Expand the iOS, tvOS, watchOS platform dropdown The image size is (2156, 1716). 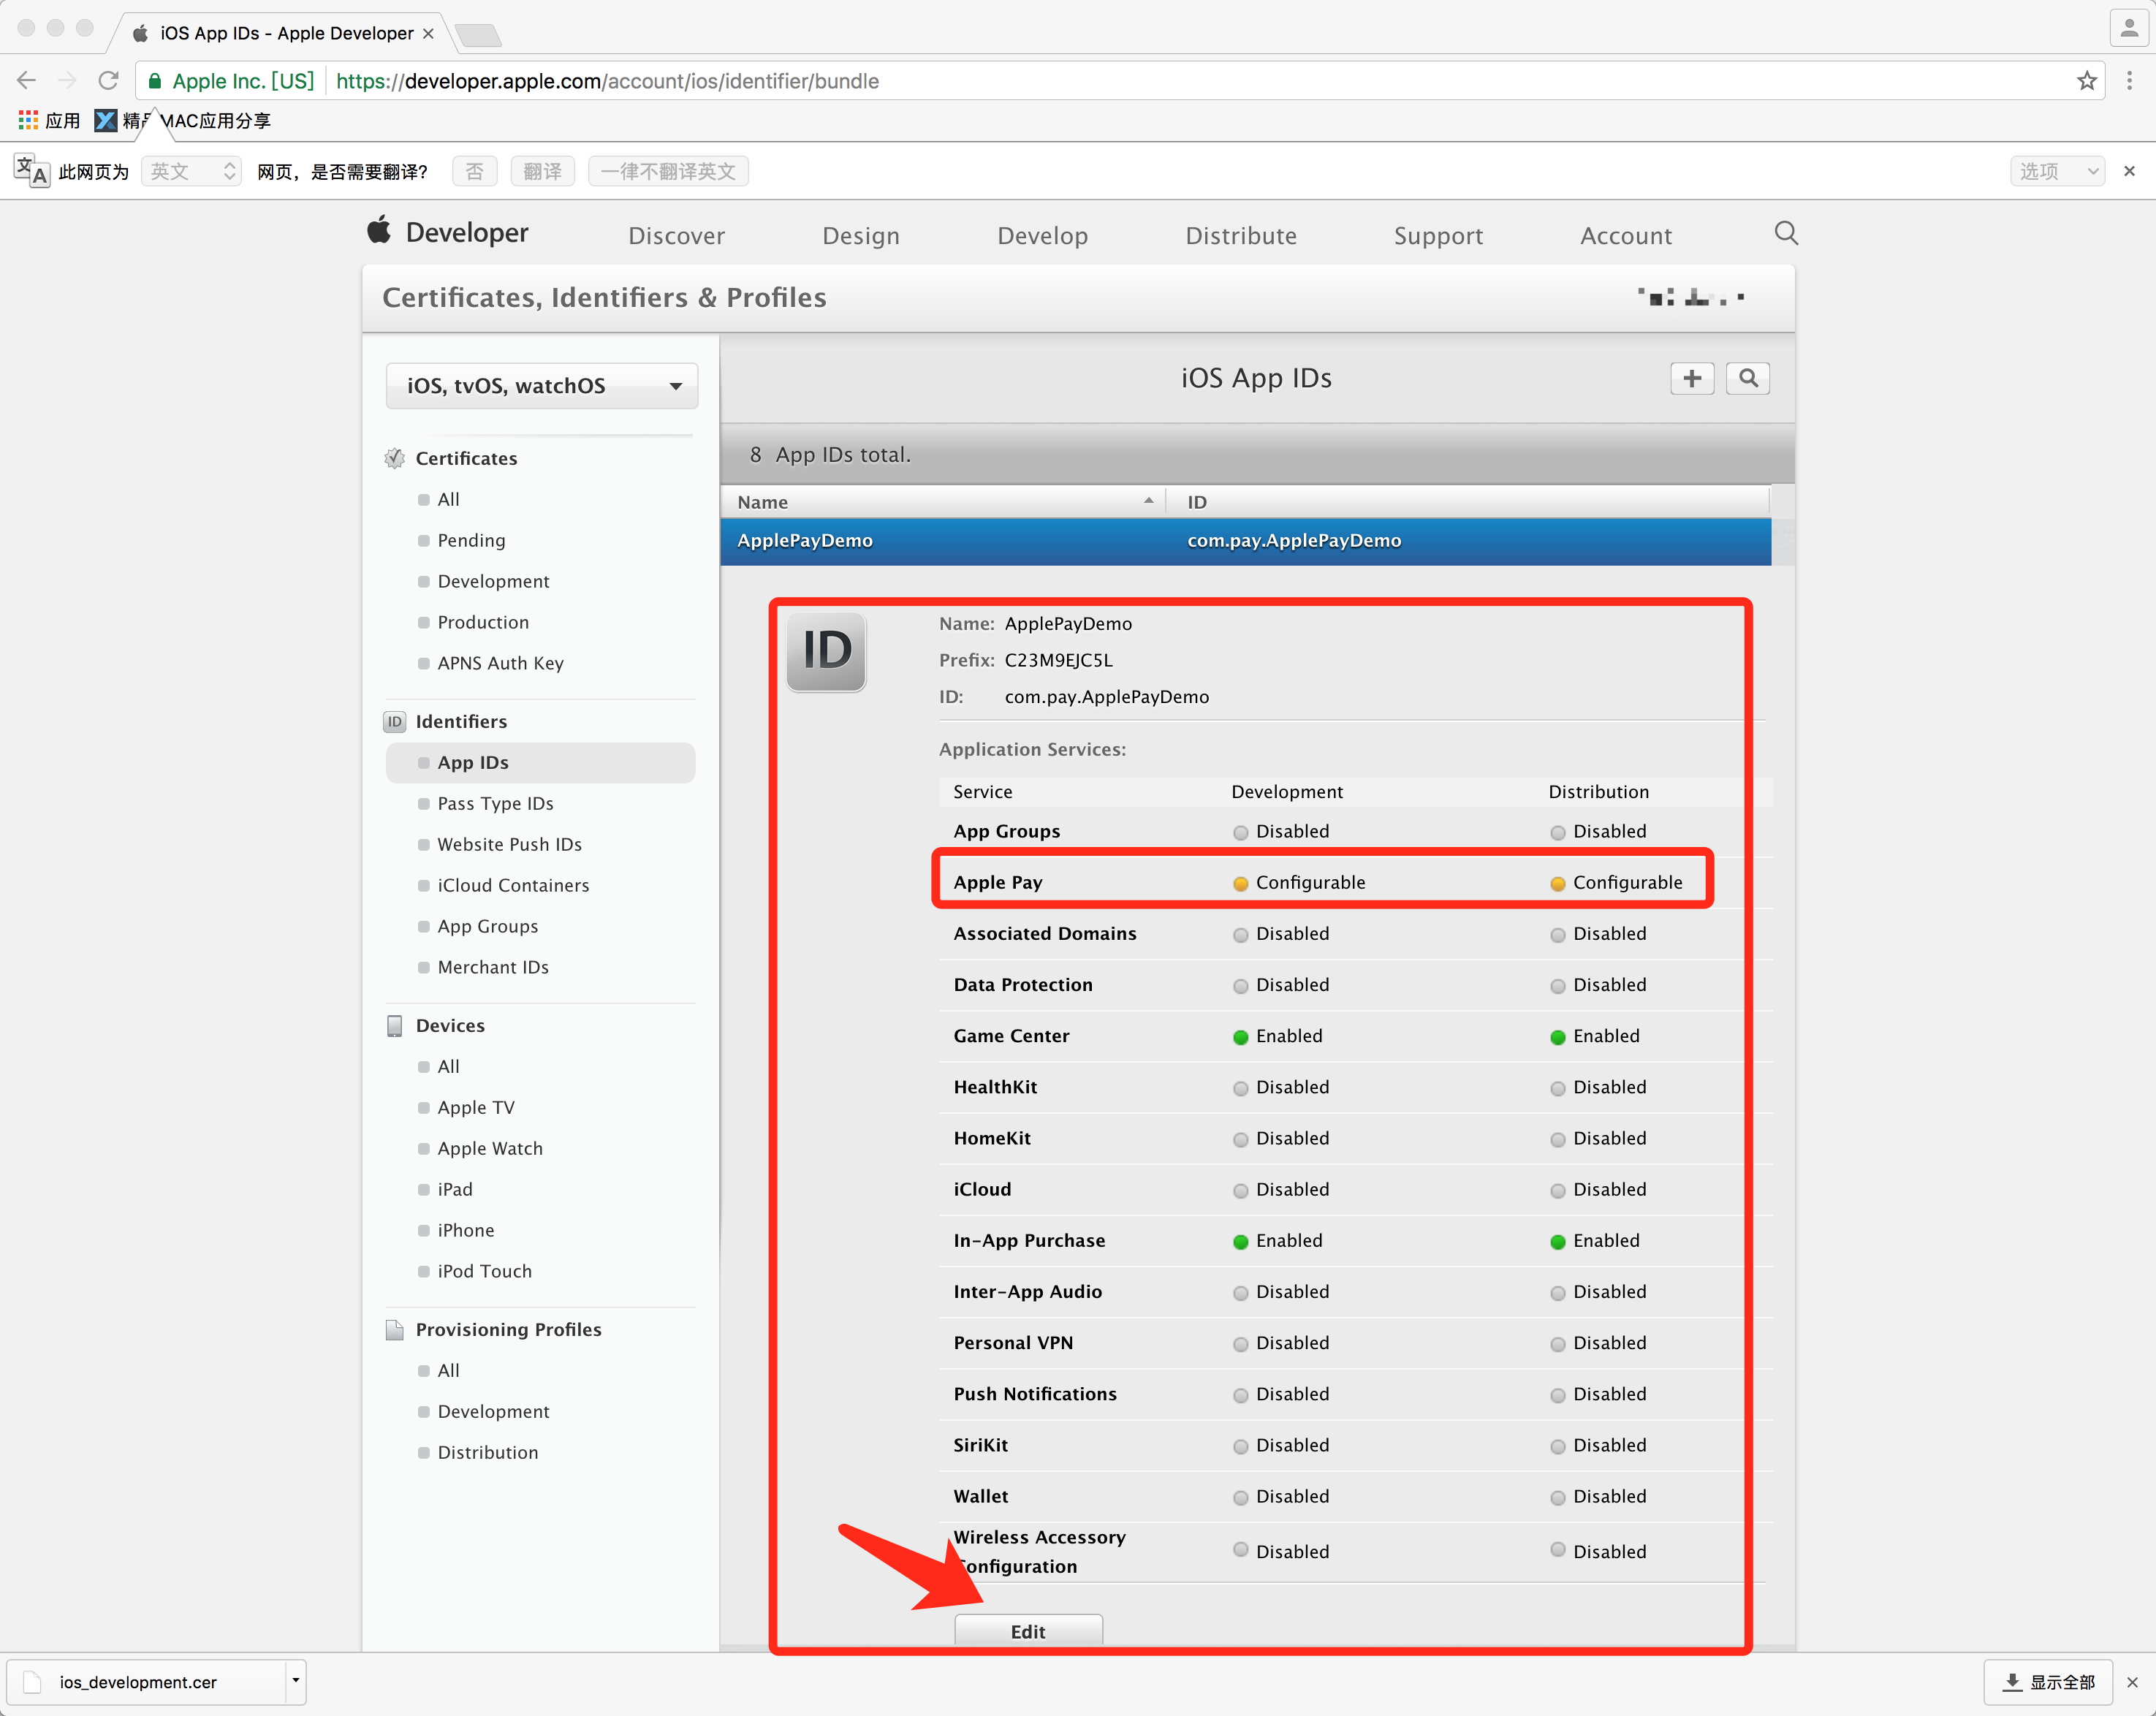[x=541, y=386]
